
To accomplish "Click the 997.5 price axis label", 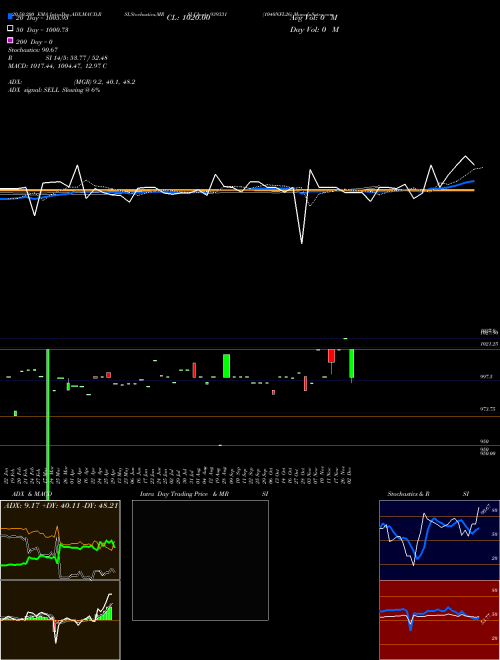I will [487, 377].
